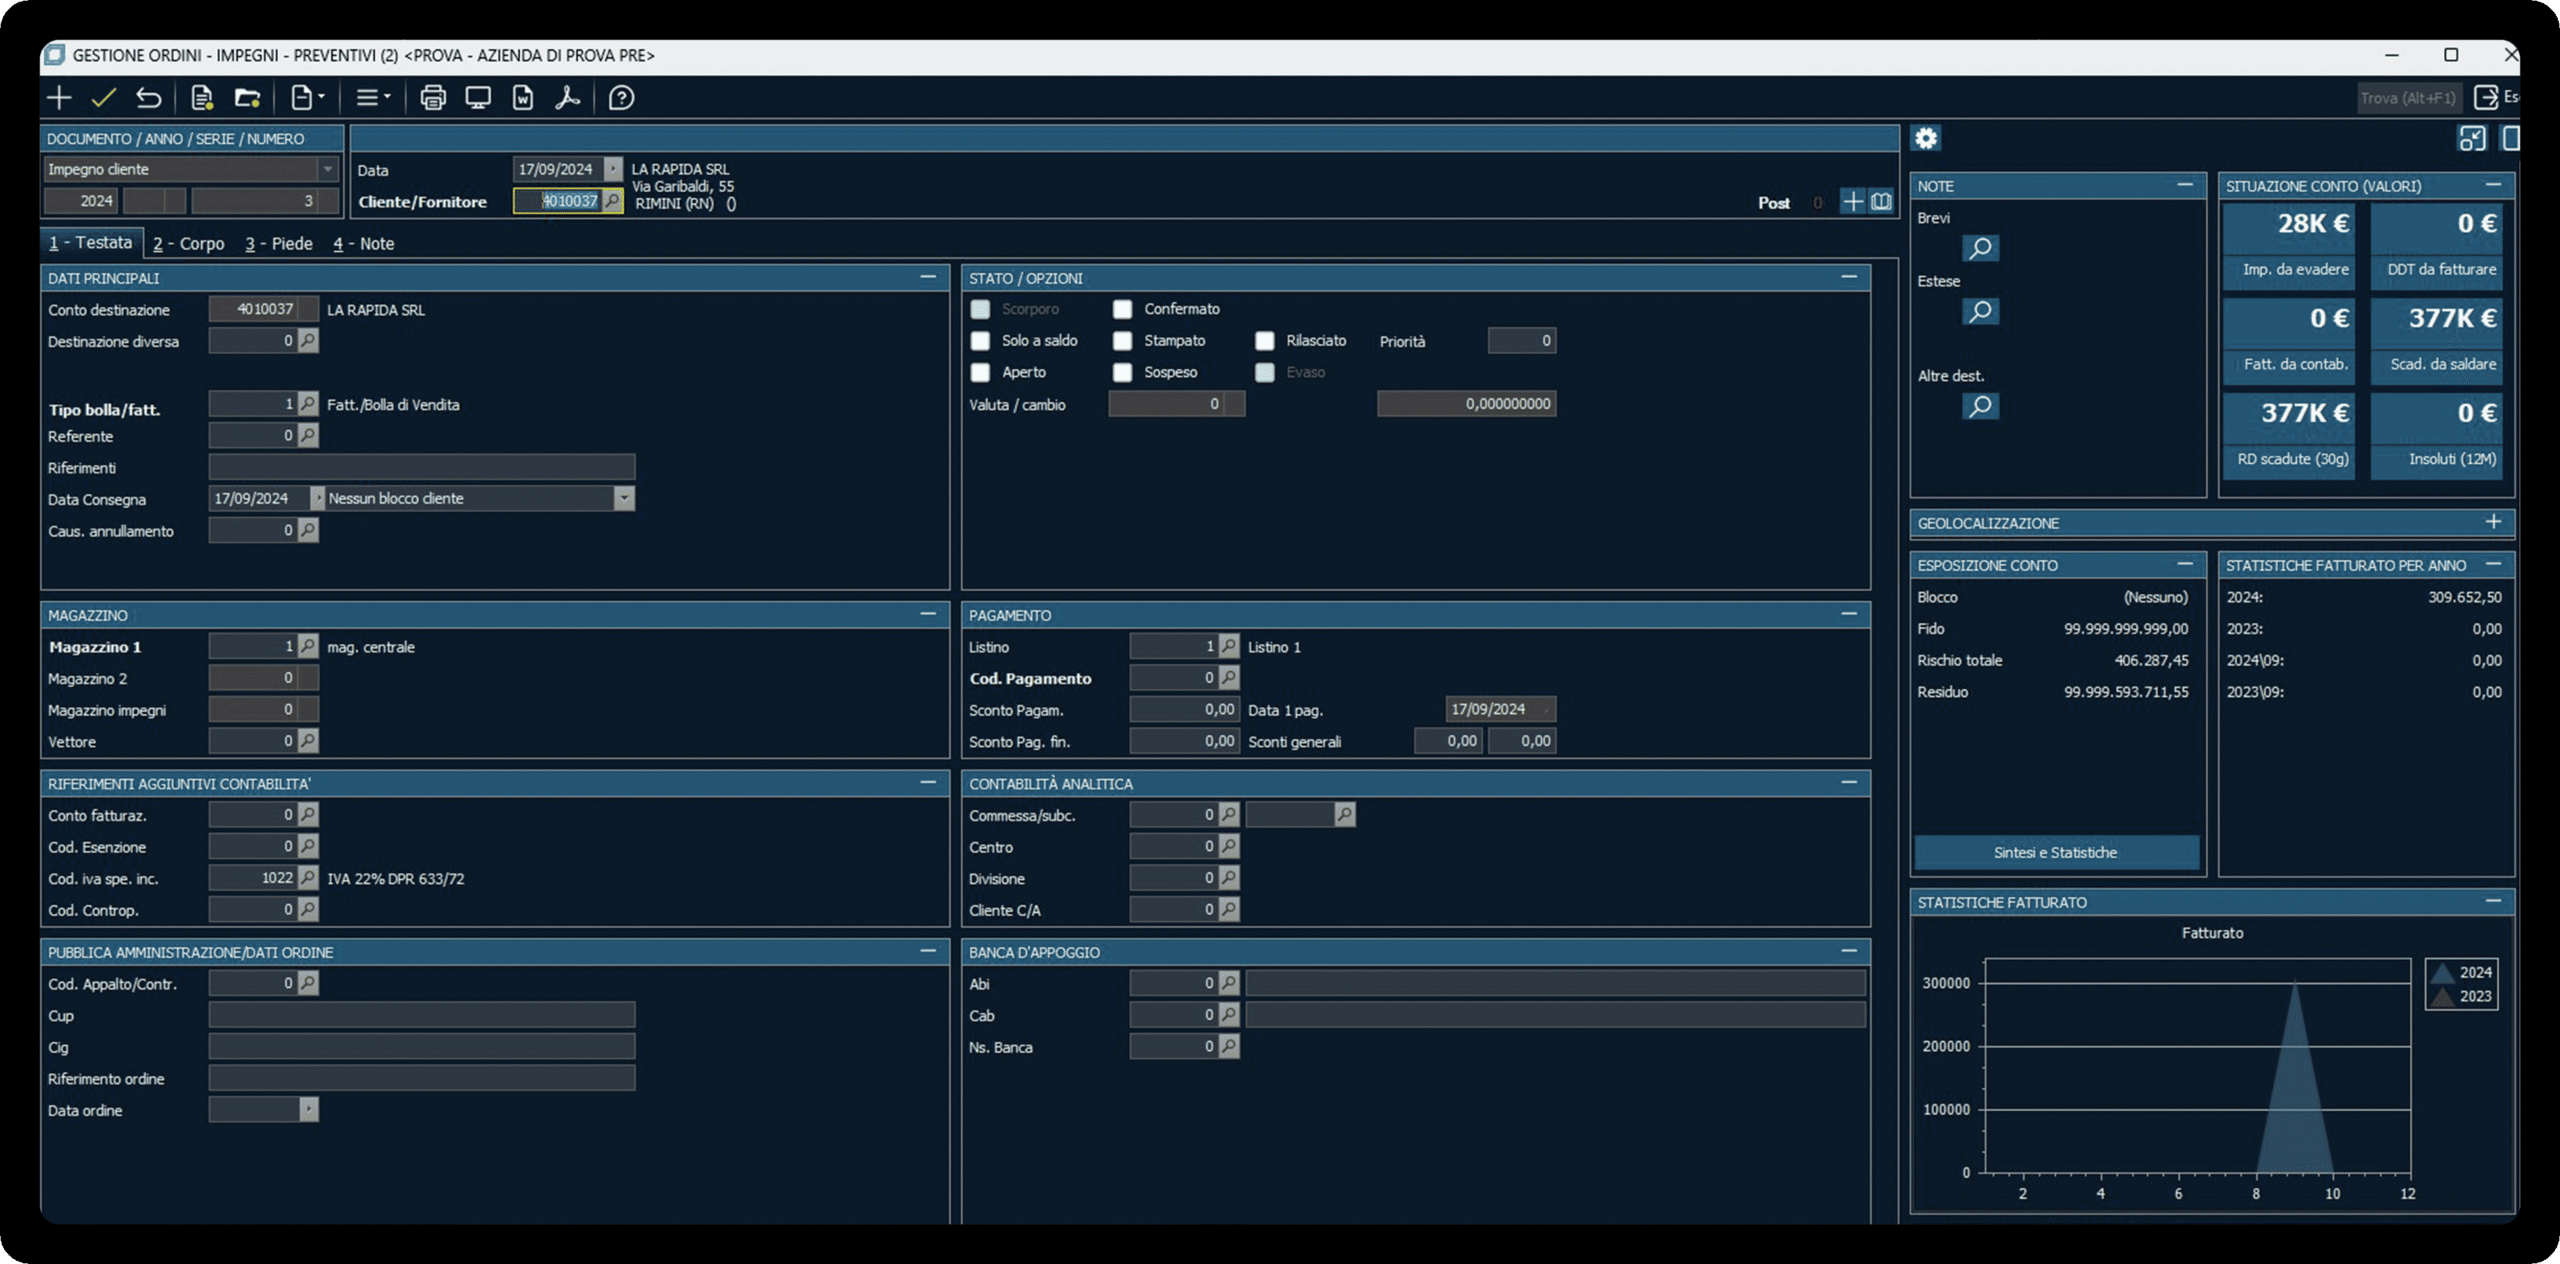Open the Impegno cliente document type dropdown
This screenshot has width=2560, height=1264.
click(x=327, y=169)
